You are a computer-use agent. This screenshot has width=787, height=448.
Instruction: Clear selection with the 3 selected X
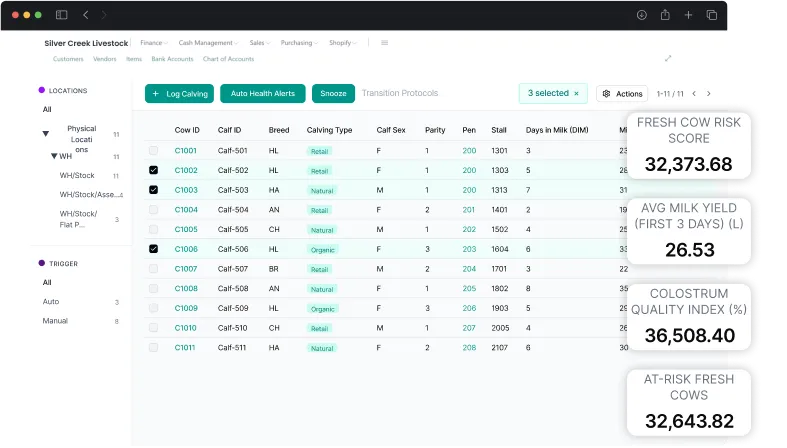(576, 93)
